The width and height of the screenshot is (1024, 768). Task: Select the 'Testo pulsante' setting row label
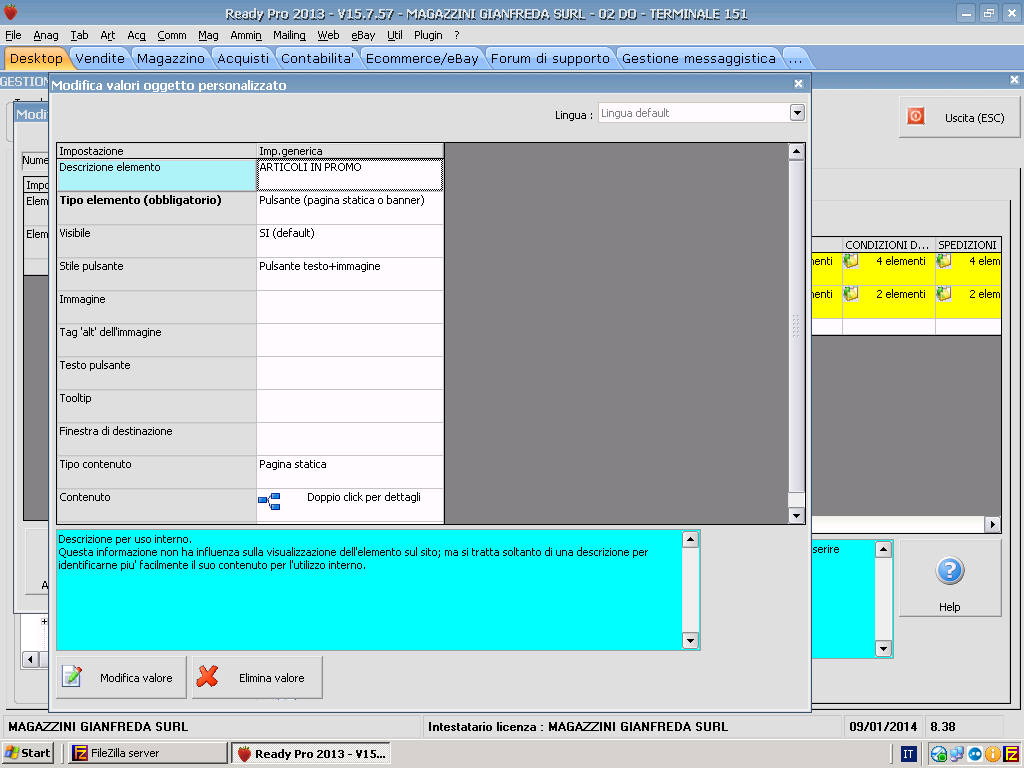pyautogui.click(x=157, y=373)
